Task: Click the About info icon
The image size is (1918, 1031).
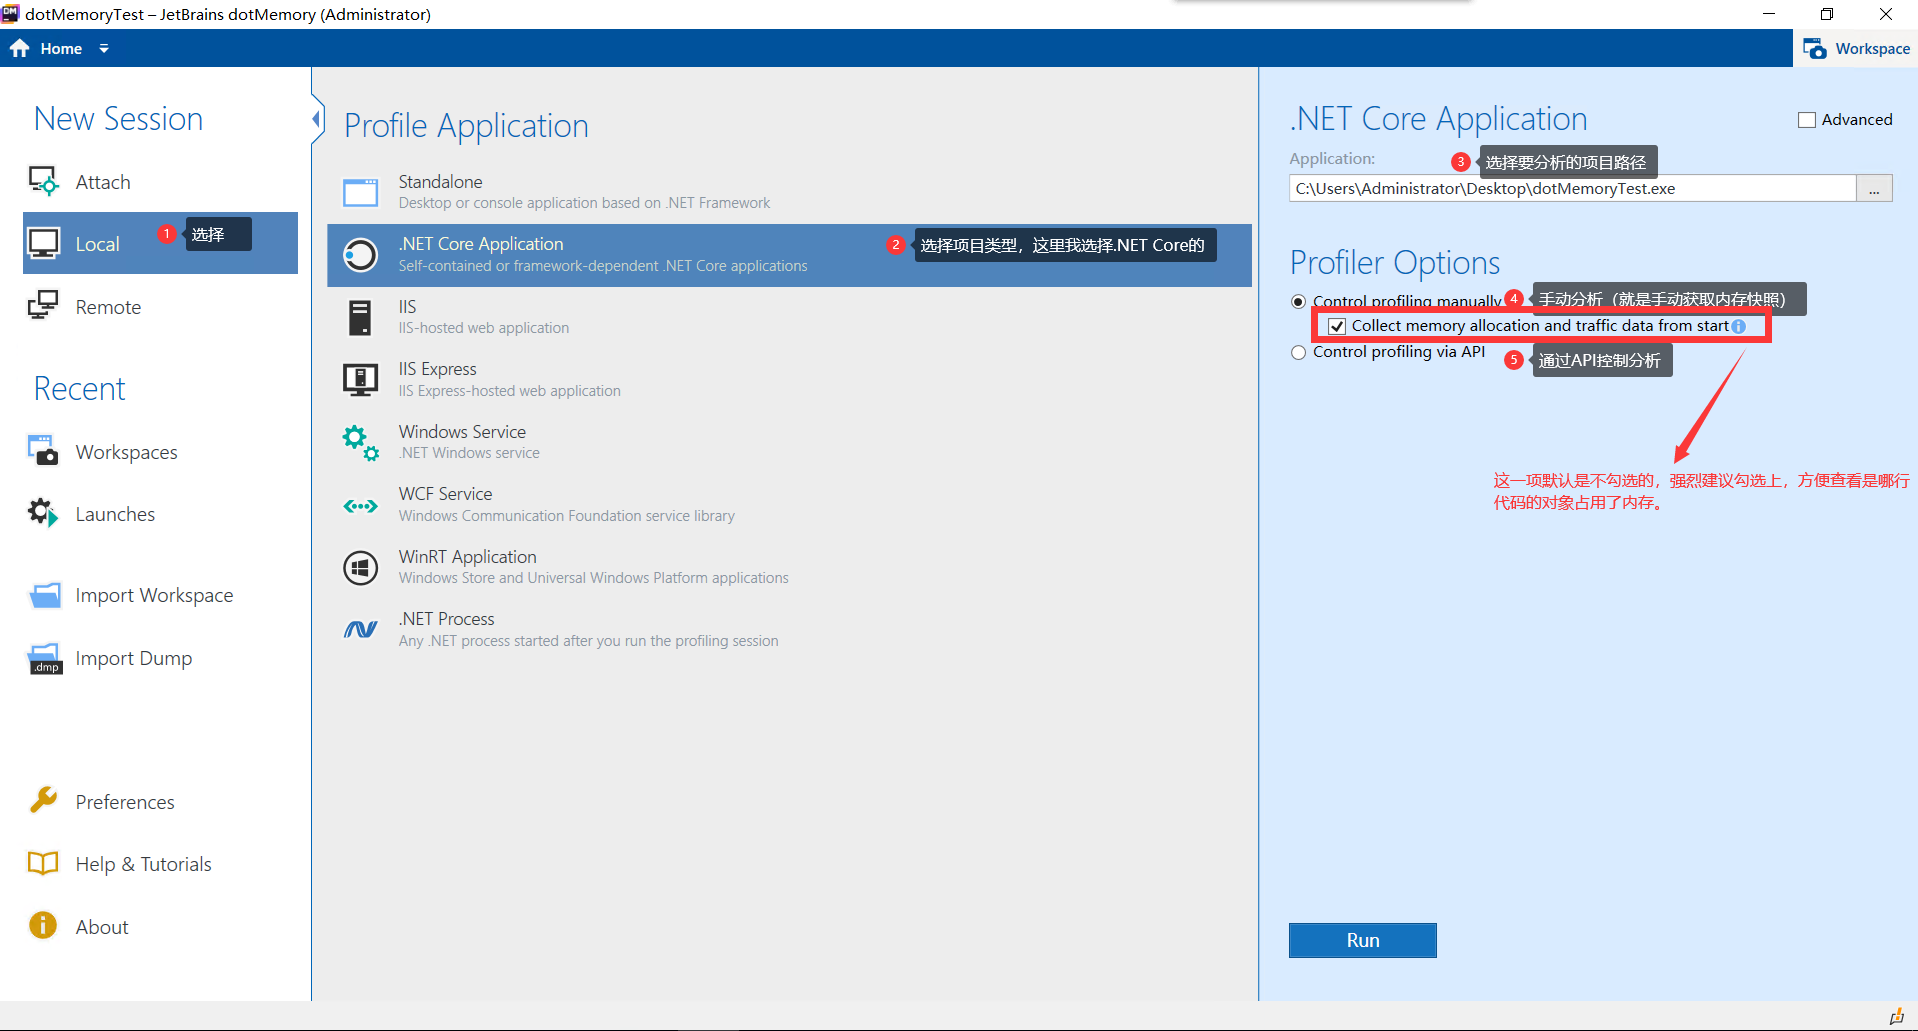Action: [43, 925]
